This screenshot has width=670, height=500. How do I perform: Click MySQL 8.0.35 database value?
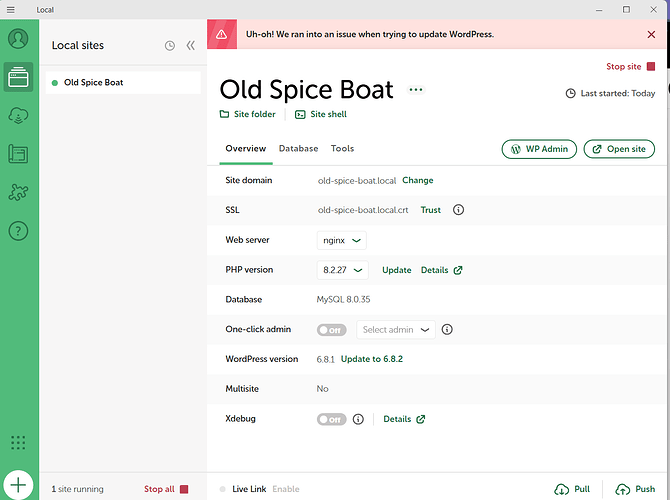tap(343, 300)
